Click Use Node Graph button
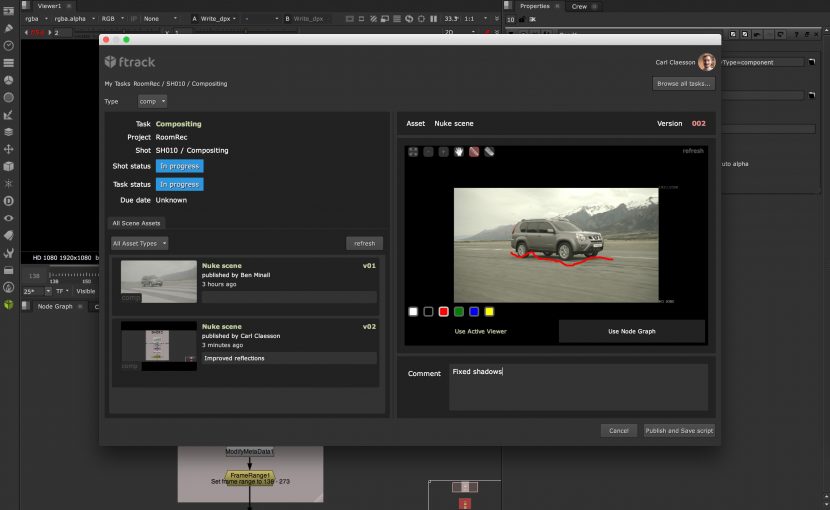The width and height of the screenshot is (830, 510). [631, 332]
